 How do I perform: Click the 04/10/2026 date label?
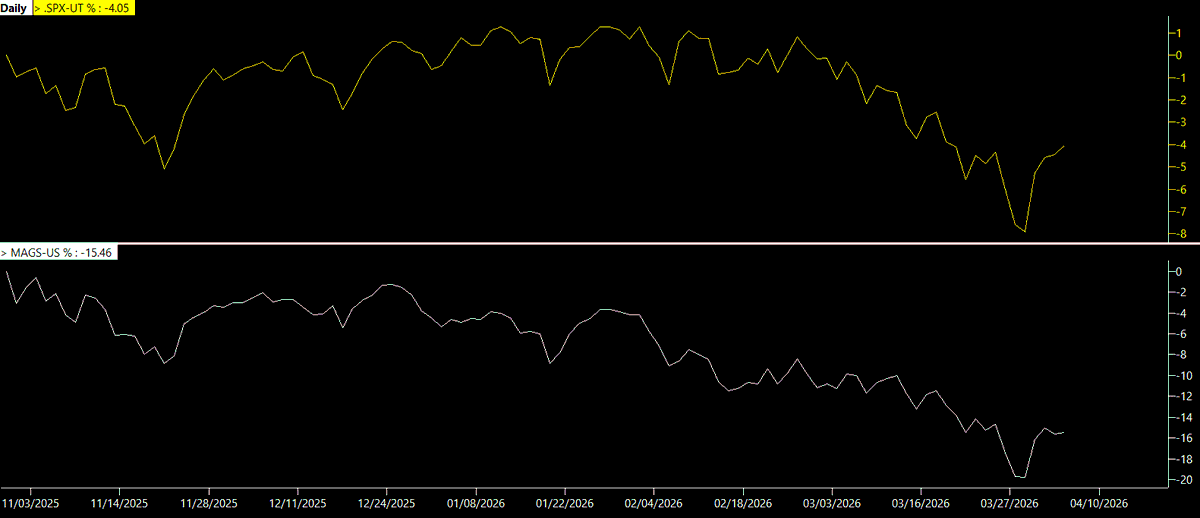tap(1100, 504)
